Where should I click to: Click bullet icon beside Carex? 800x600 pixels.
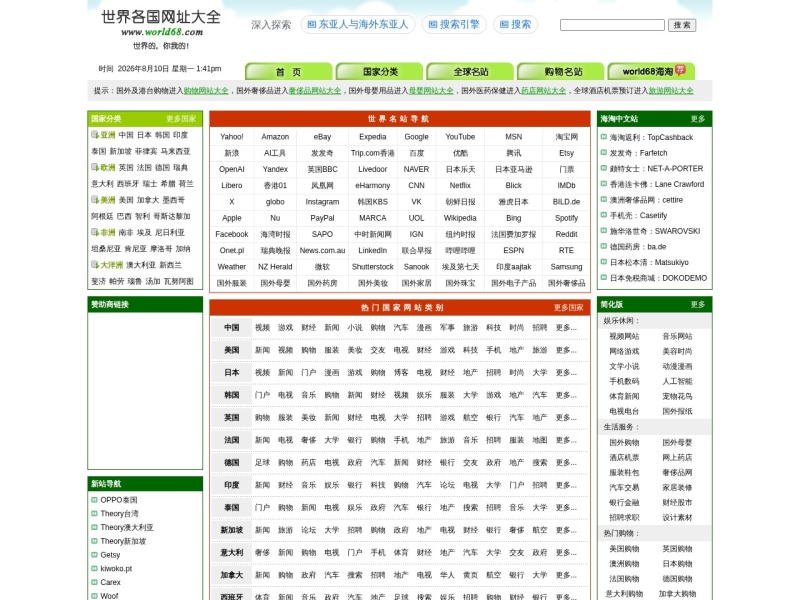[x=94, y=582]
